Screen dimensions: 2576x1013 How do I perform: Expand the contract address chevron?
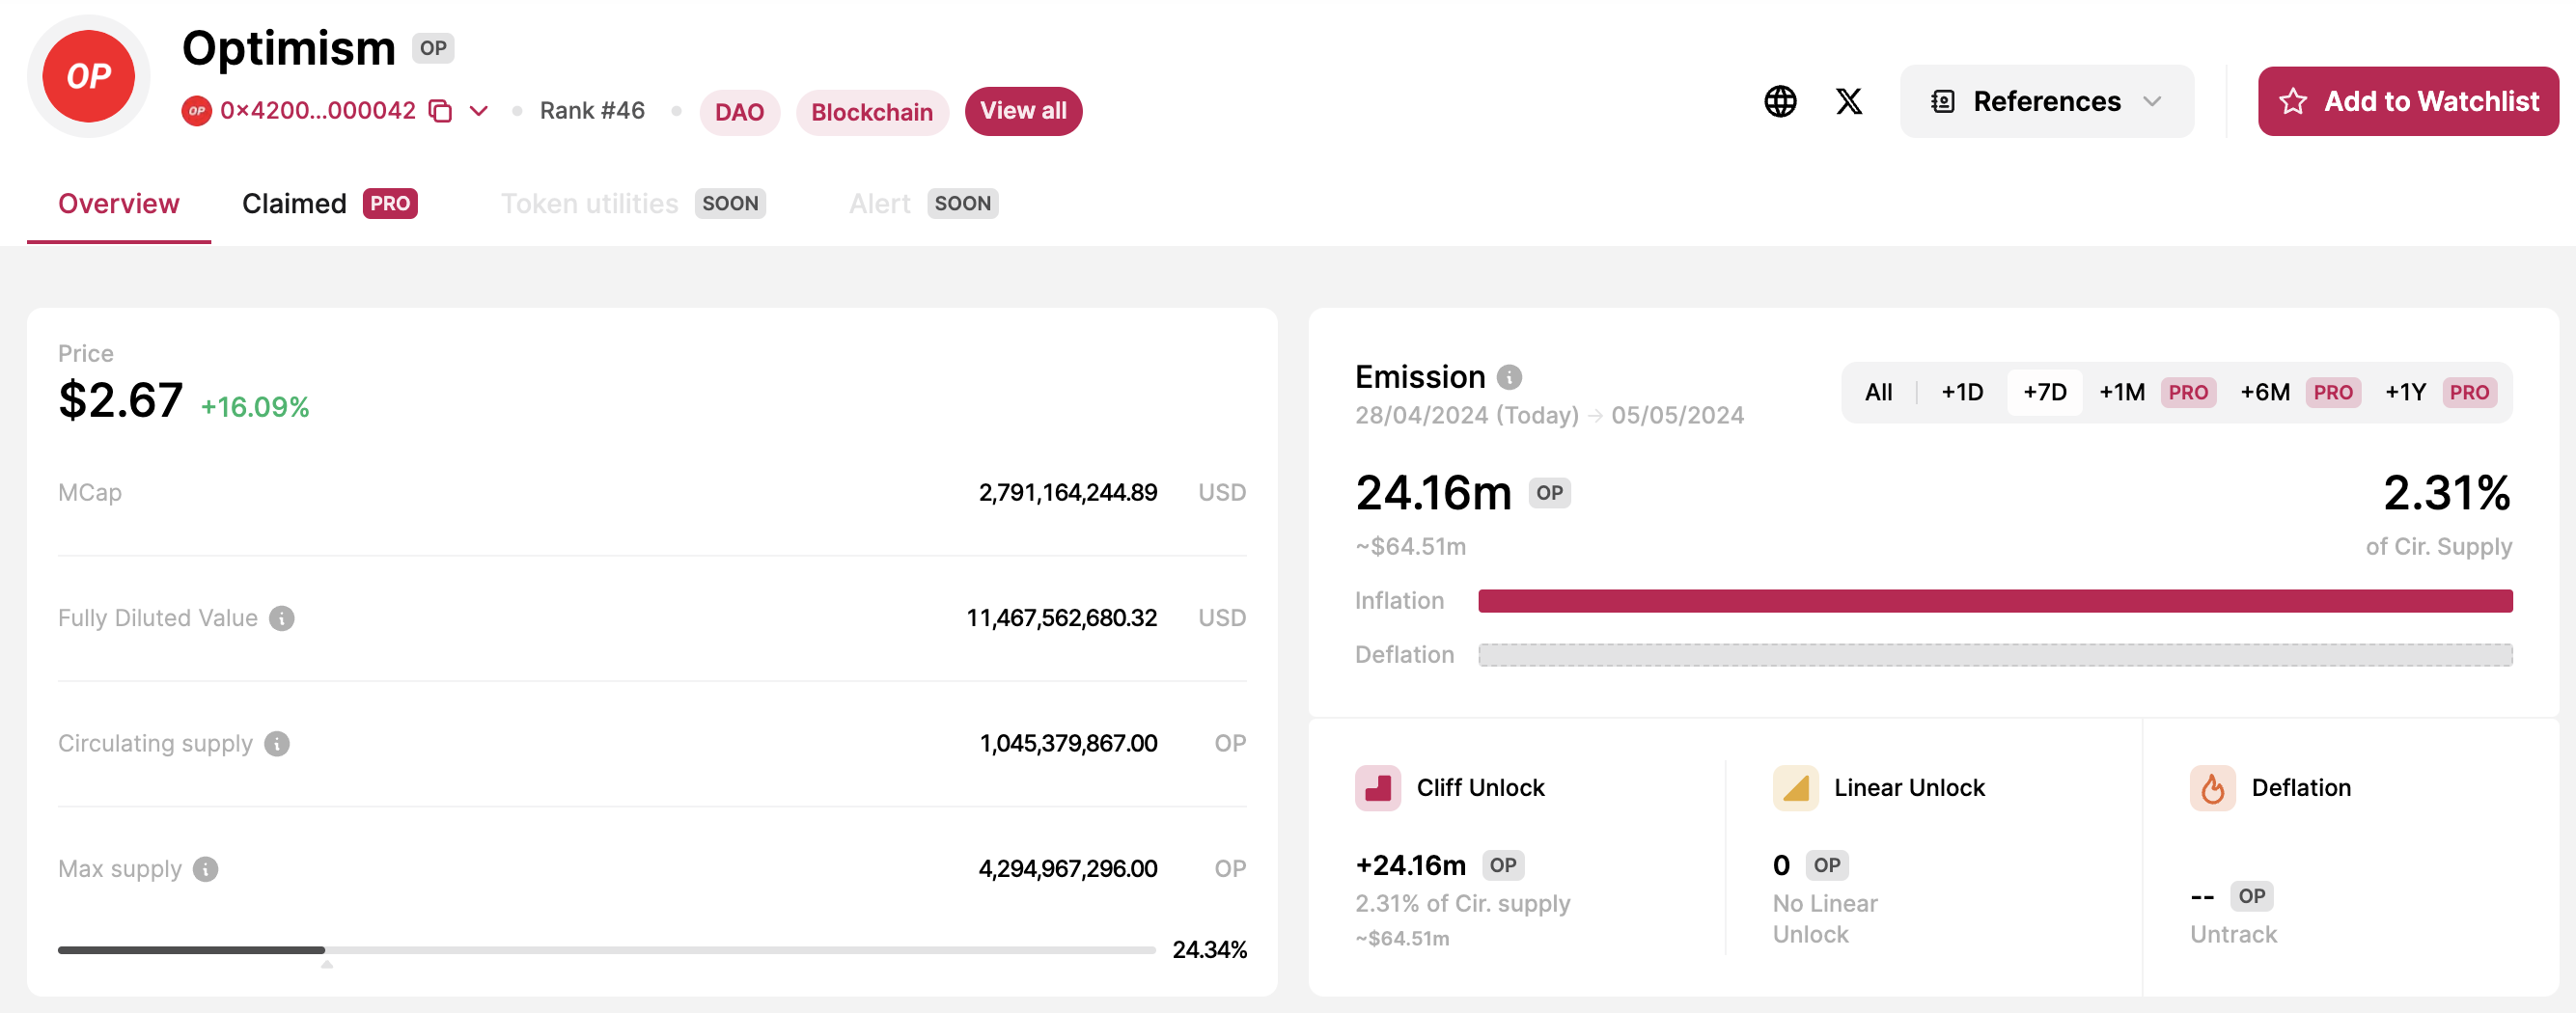pos(479,110)
